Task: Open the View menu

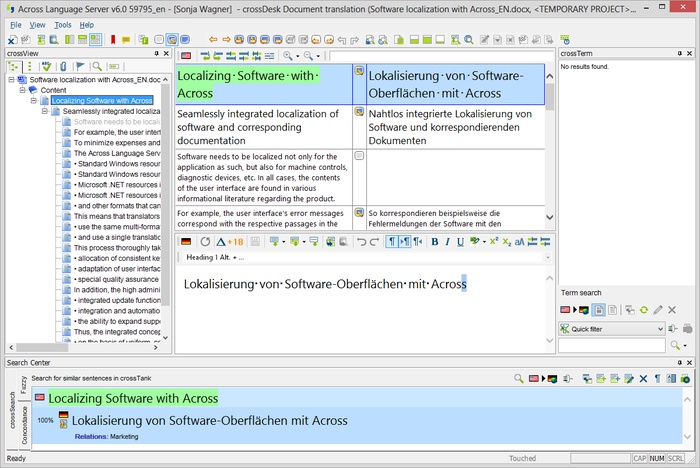Action: (38, 25)
